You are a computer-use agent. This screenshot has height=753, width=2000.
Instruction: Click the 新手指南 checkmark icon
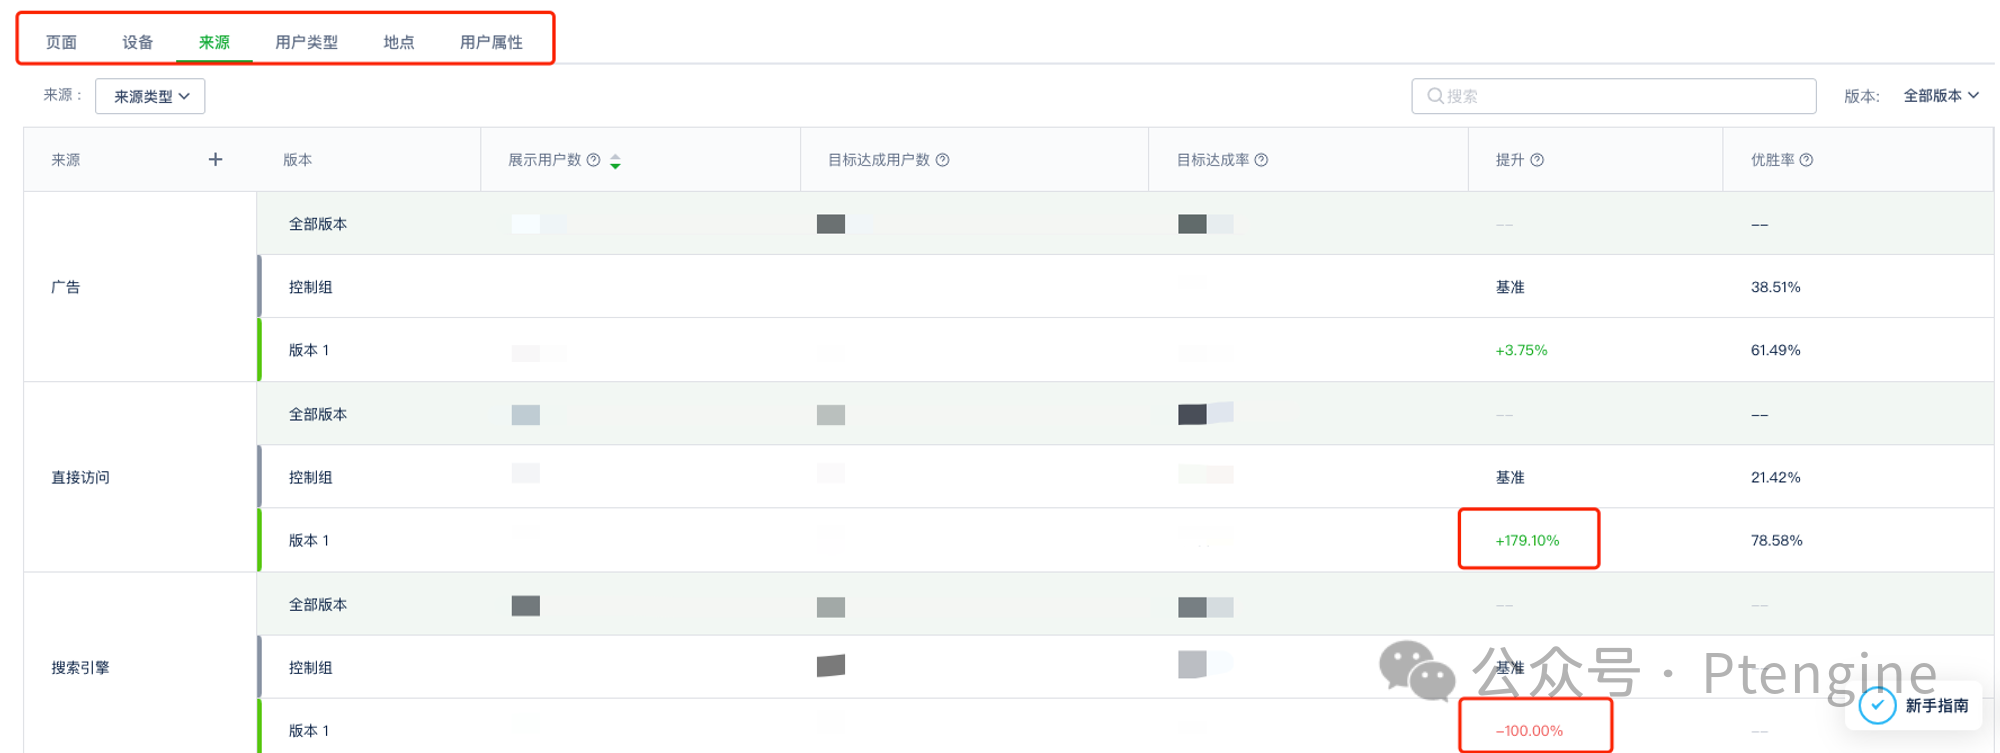click(1877, 706)
